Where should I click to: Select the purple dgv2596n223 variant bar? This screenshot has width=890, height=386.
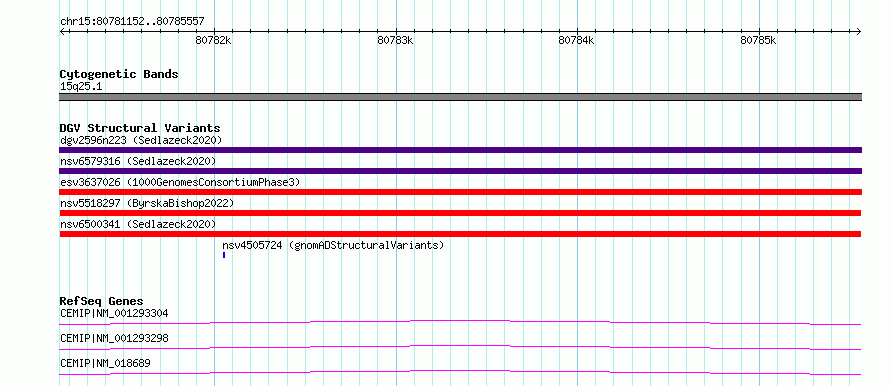[460, 150]
